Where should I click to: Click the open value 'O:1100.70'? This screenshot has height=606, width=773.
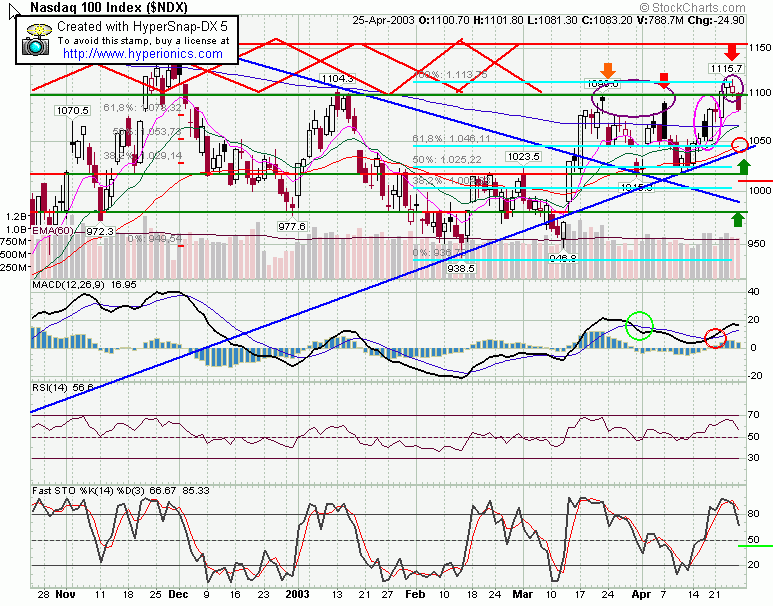[x=444, y=20]
